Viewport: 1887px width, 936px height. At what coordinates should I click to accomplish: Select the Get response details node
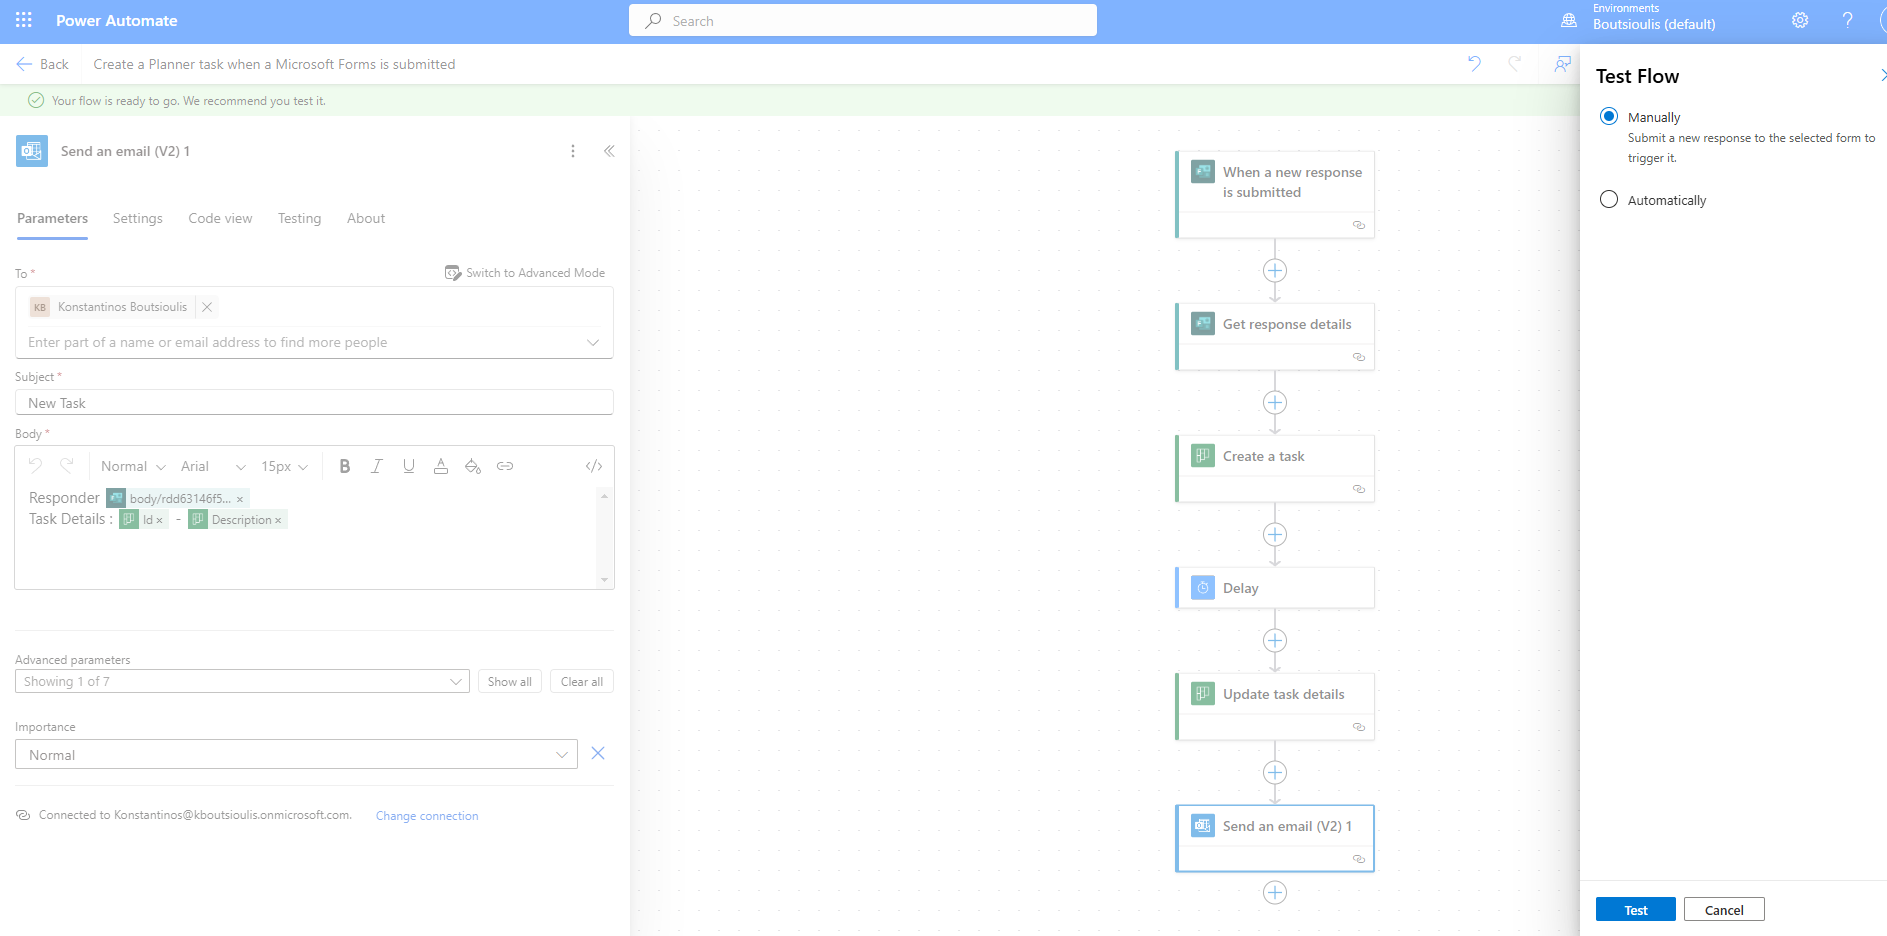(1275, 337)
